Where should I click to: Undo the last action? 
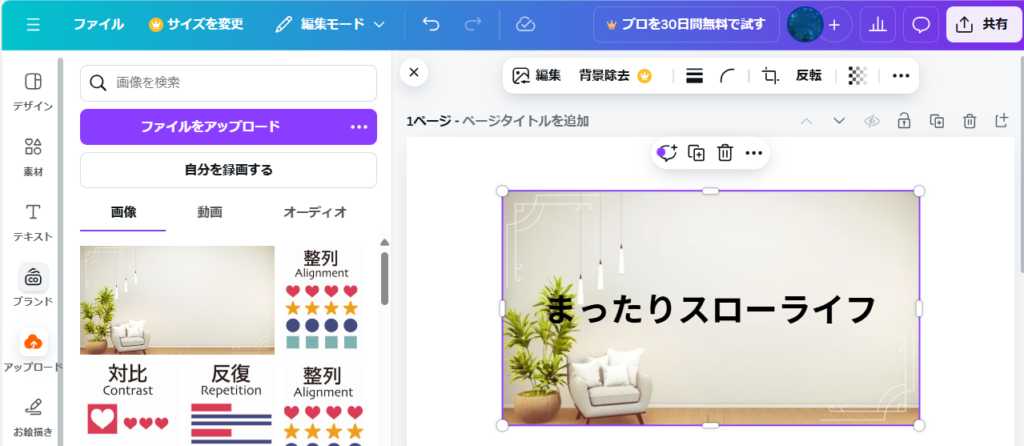tap(430, 25)
